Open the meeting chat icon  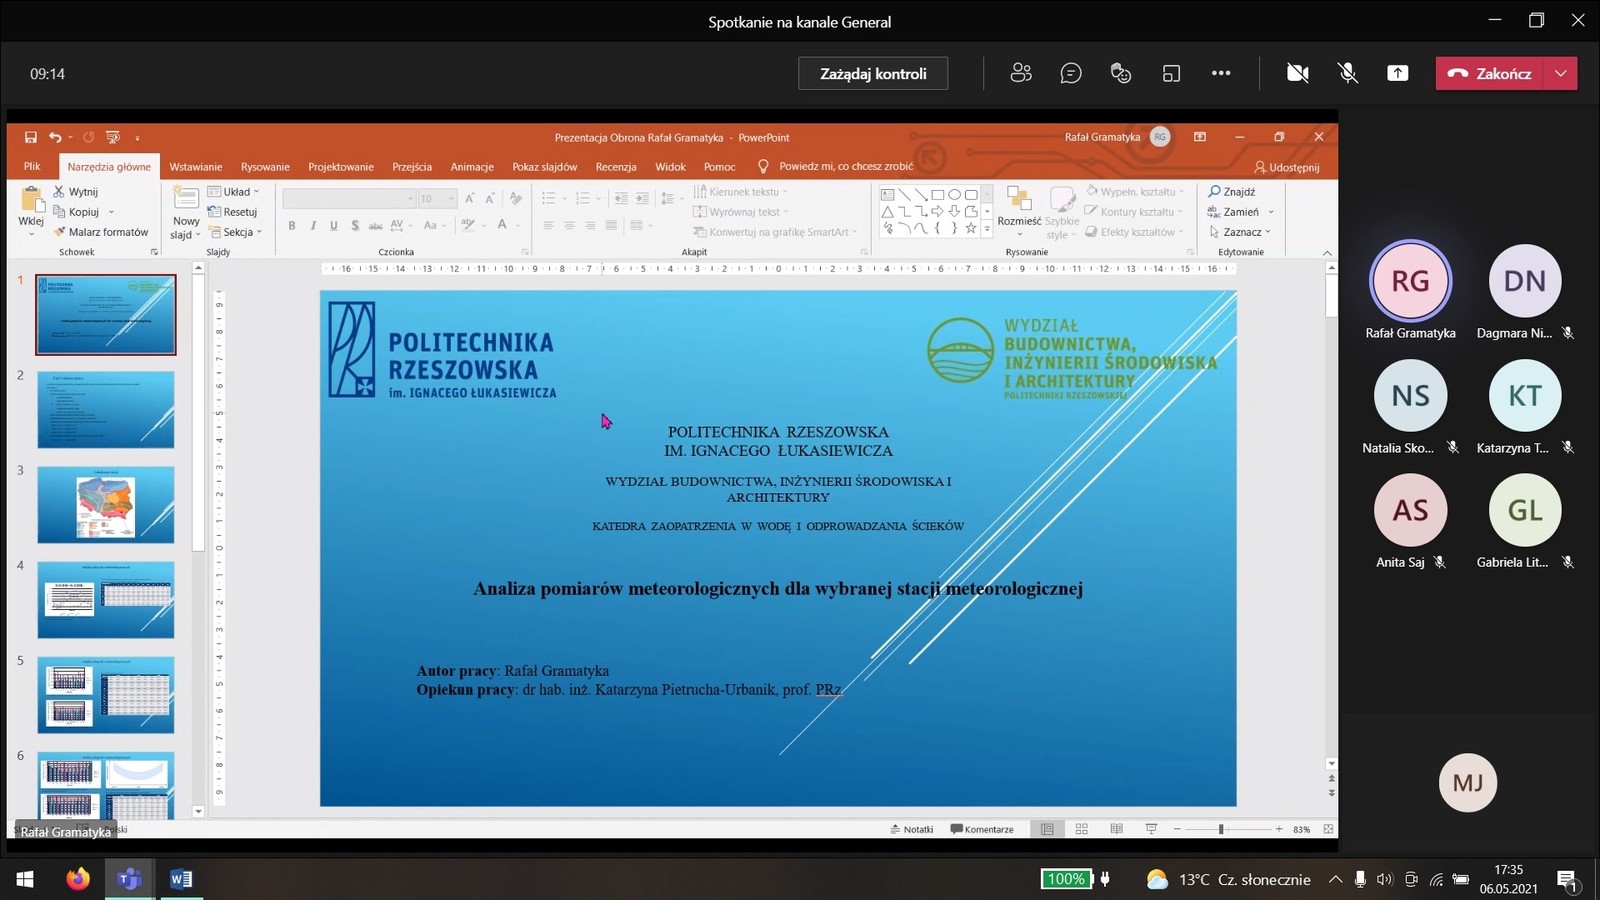(x=1071, y=73)
